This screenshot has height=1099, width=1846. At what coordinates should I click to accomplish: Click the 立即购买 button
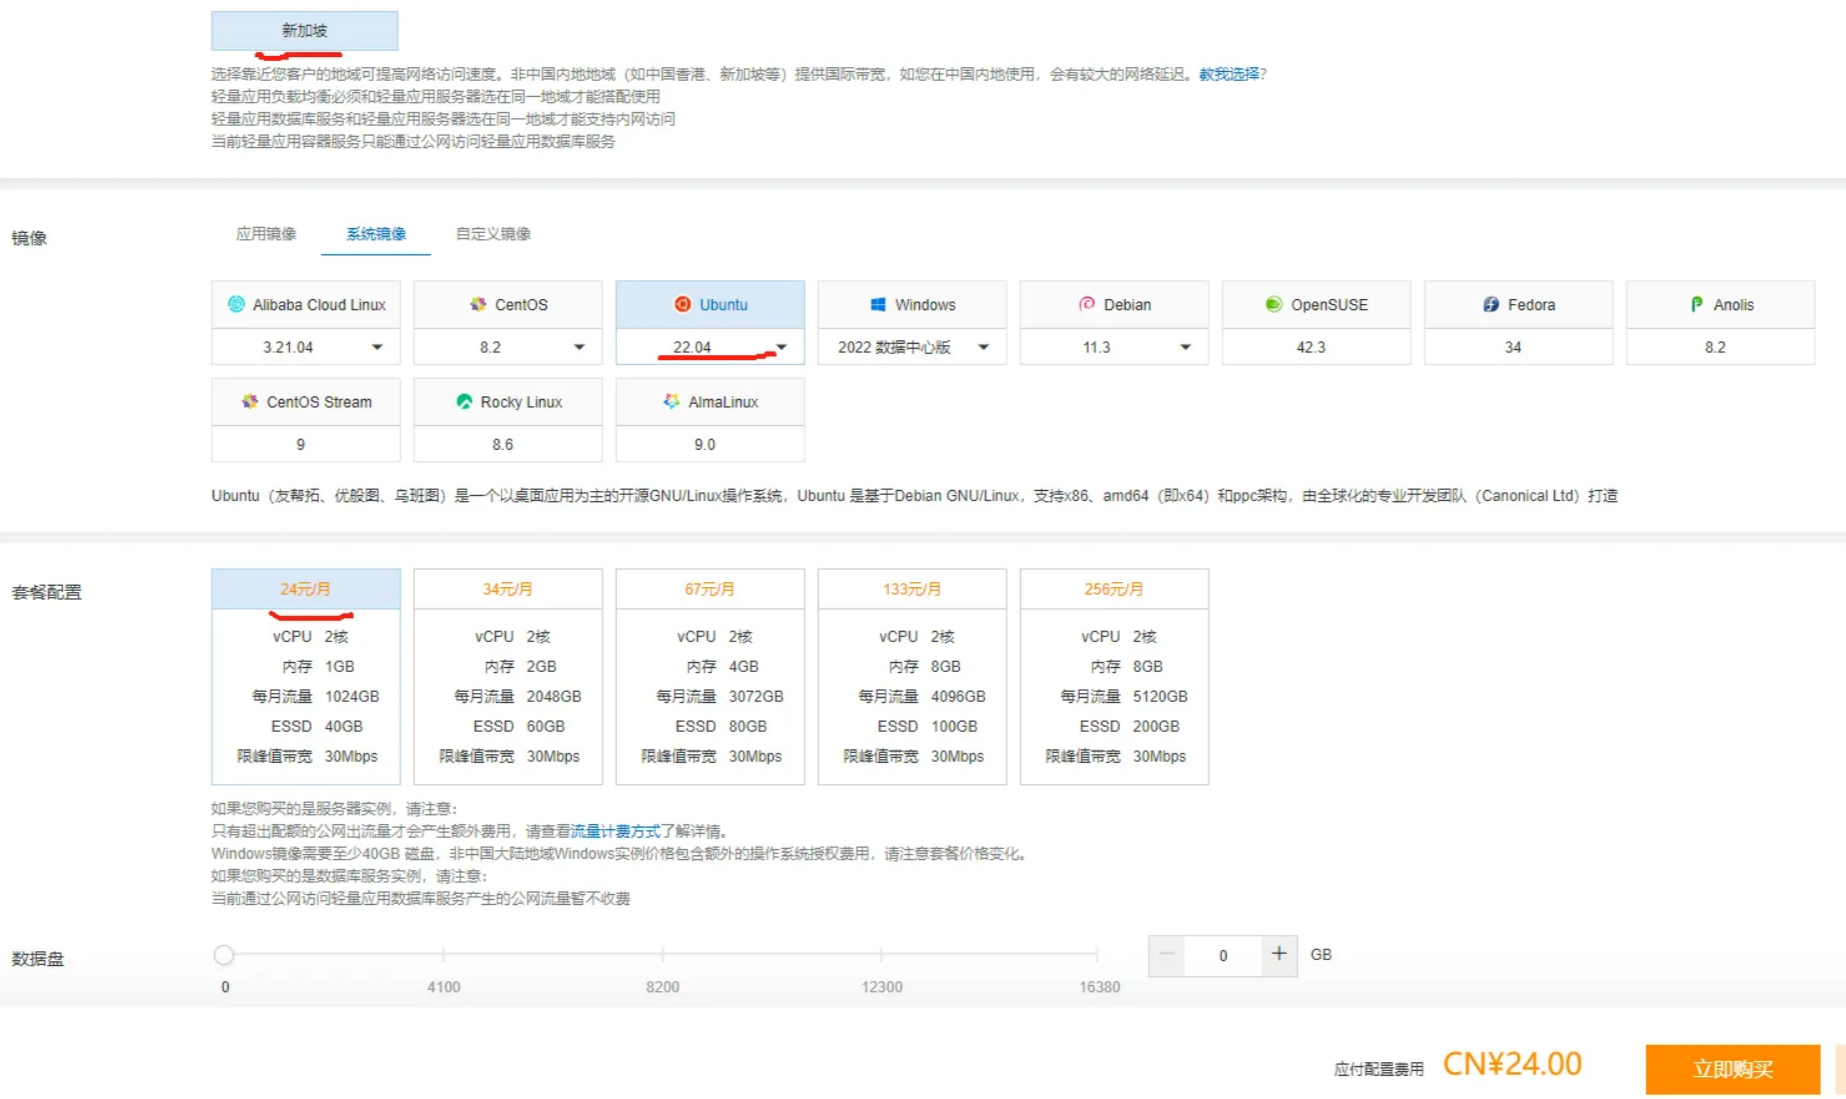point(1733,1069)
